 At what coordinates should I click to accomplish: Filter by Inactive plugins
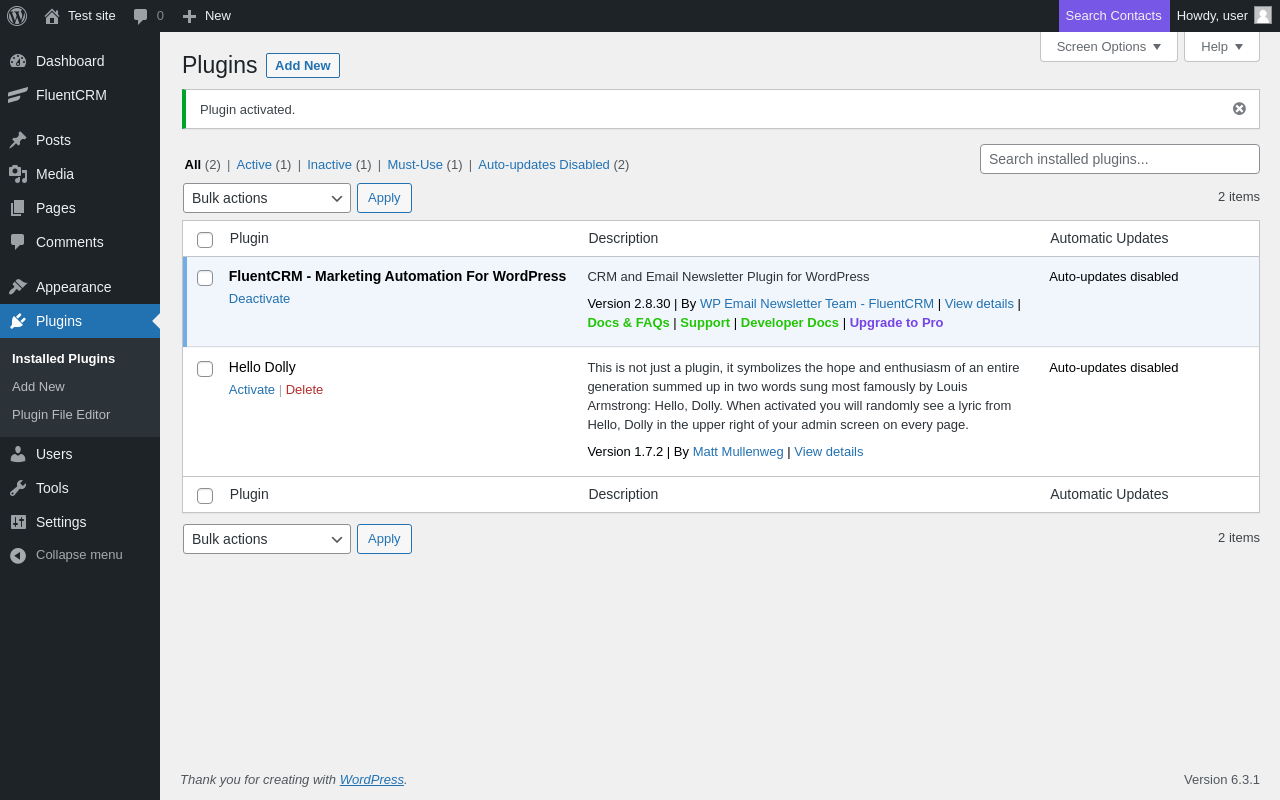tap(329, 165)
